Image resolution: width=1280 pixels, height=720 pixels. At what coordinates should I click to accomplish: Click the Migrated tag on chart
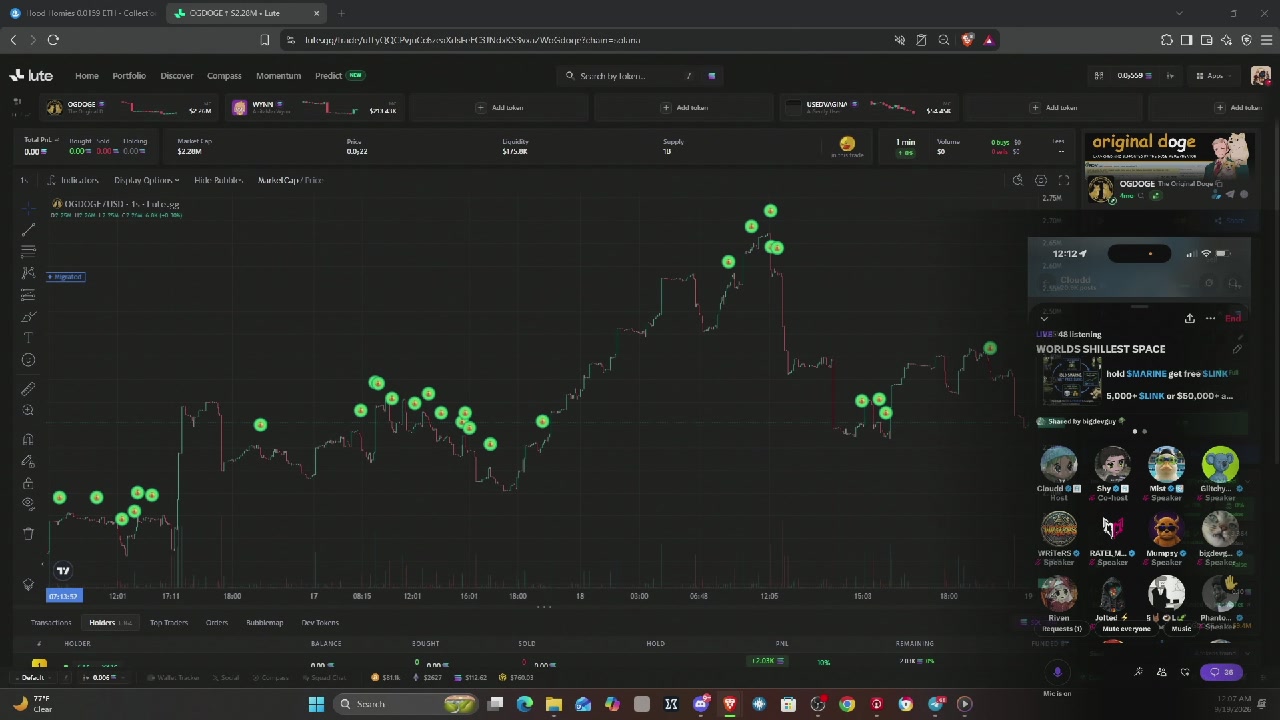66,277
